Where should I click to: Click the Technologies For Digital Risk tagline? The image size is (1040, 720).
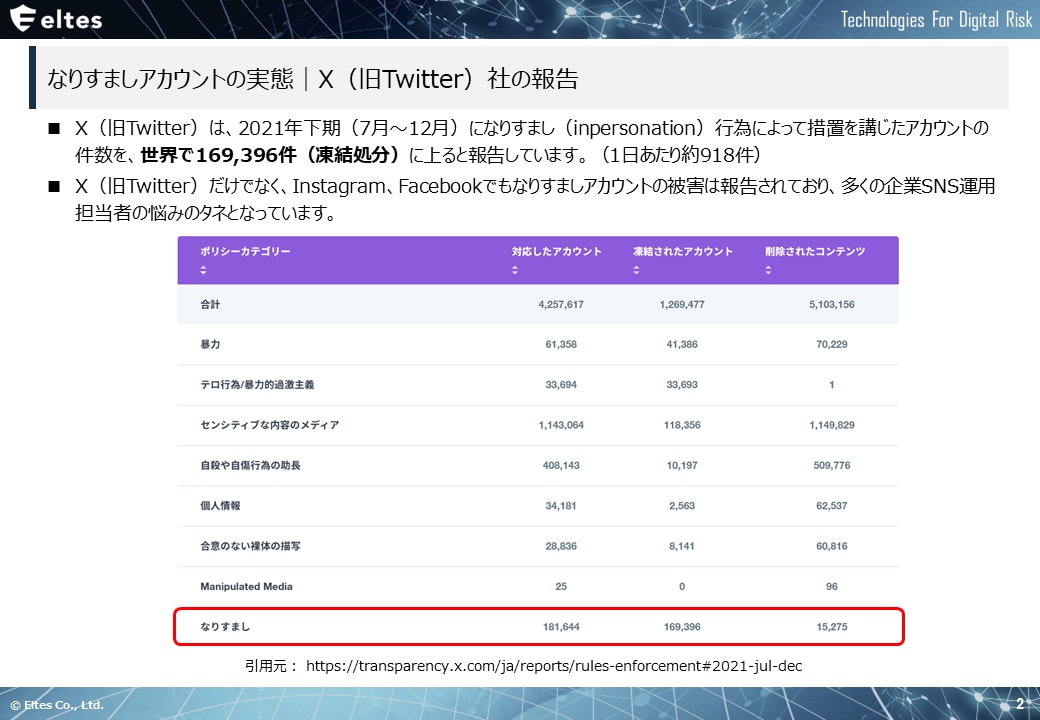936,19
